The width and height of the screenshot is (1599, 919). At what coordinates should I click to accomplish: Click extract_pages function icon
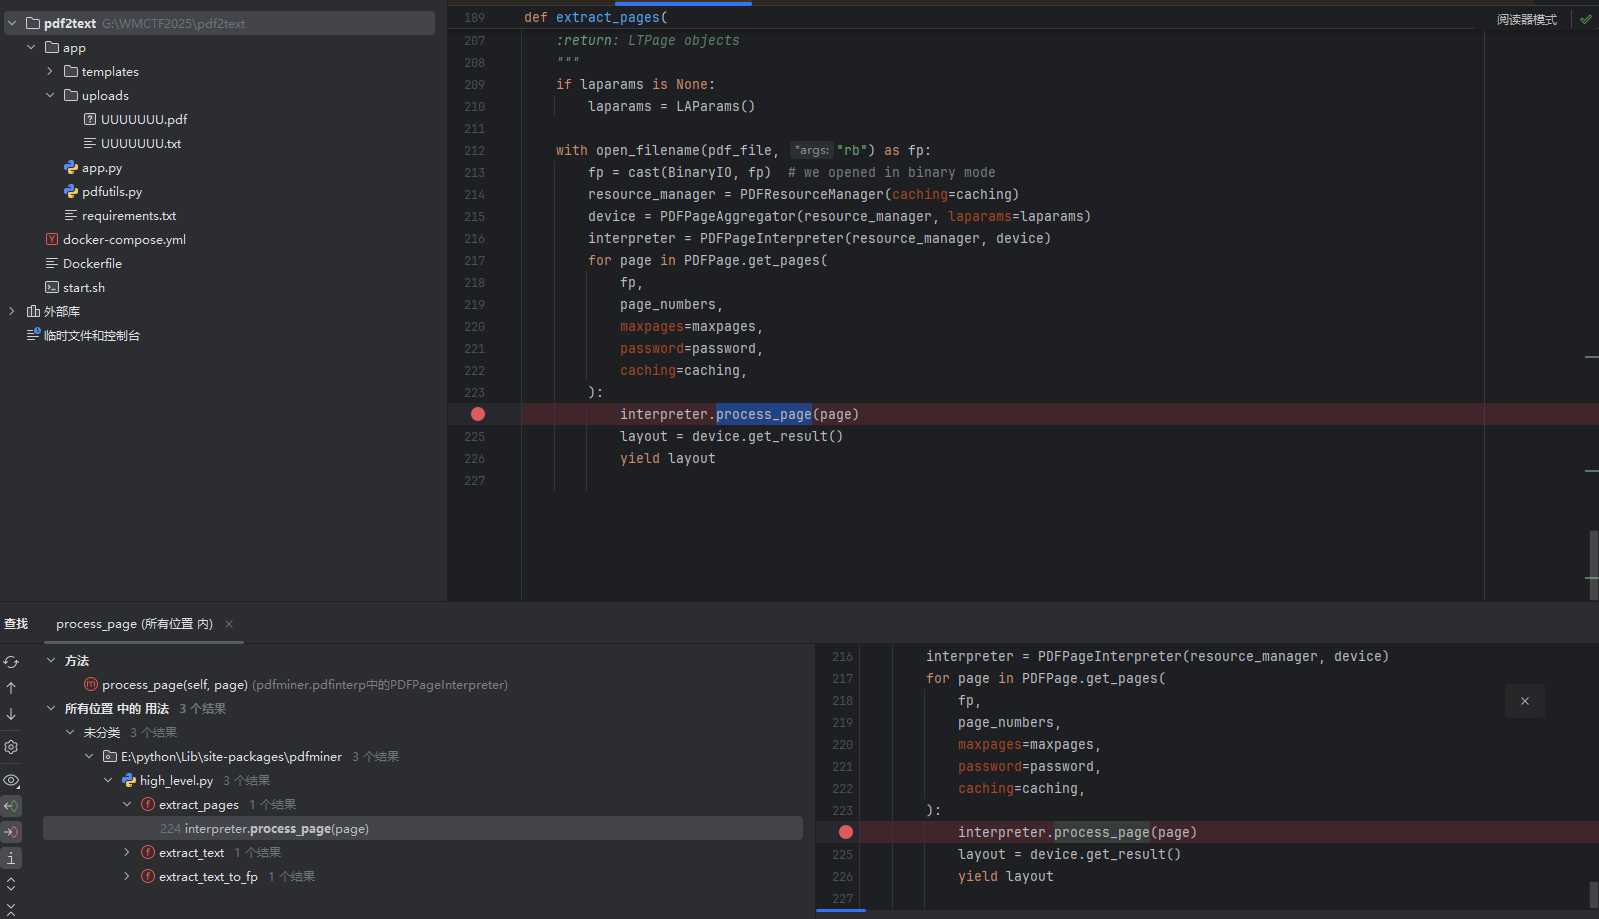pos(148,804)
